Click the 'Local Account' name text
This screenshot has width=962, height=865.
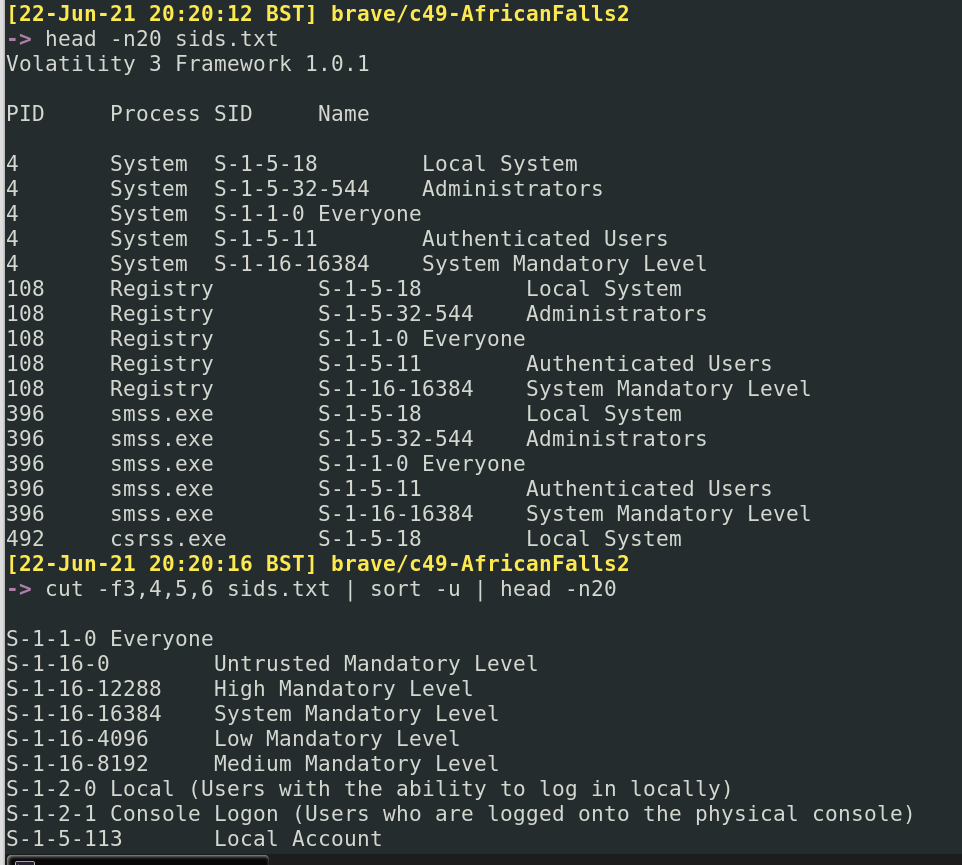(298, 839)
